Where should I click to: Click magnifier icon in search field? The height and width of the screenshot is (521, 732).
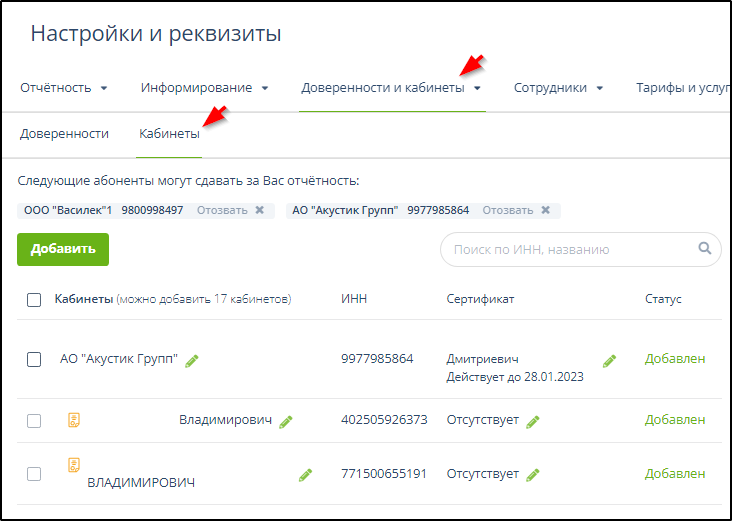[705, 249]
